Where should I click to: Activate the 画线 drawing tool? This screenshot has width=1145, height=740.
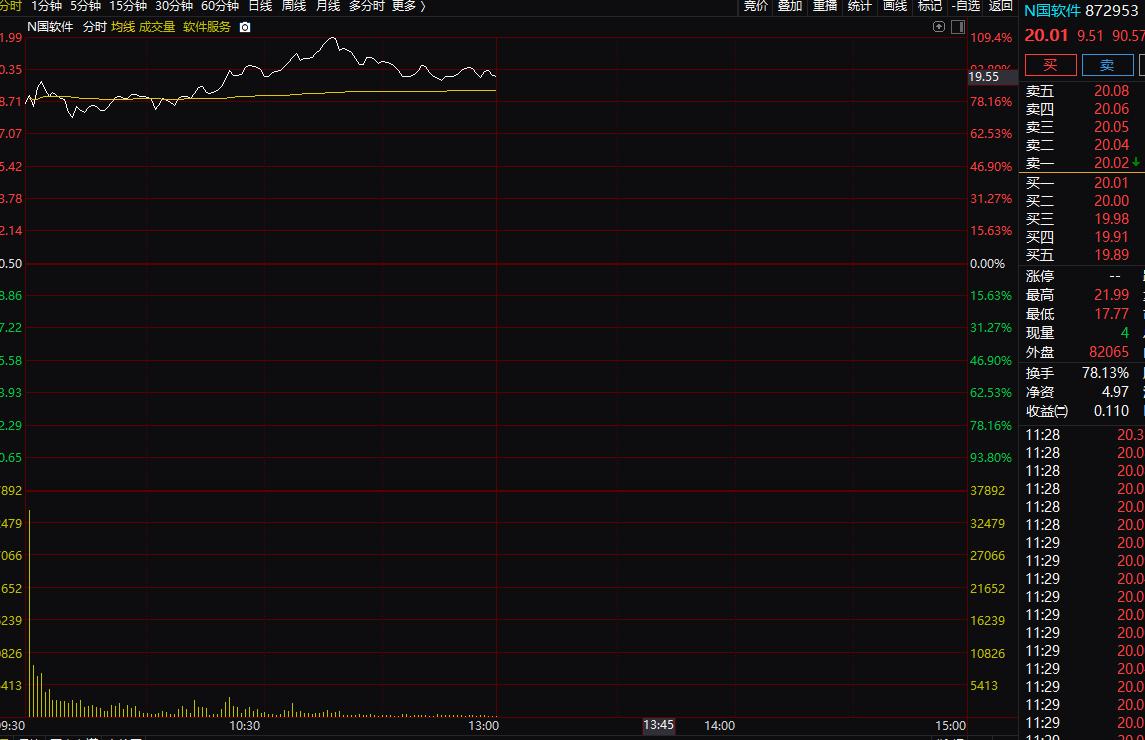click(x=895, y=6)
